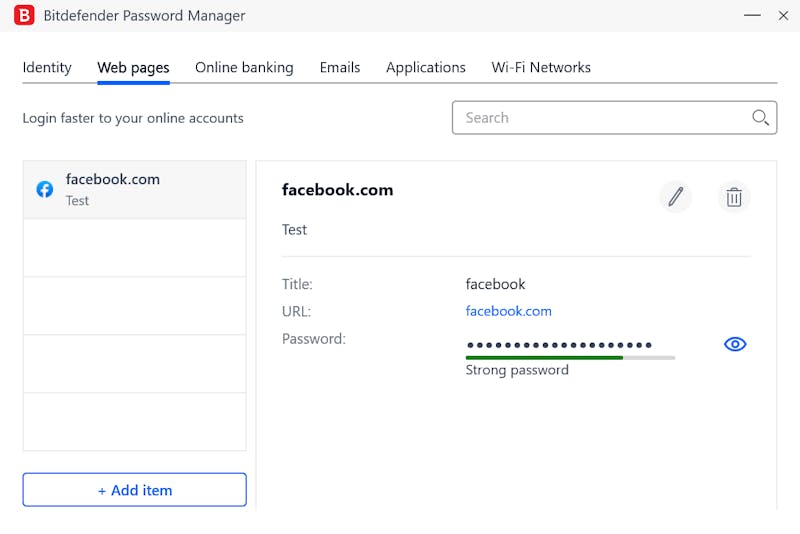This screenshot has height=534, width=800.
Task: Click the password strength bar
Action: (x=570, y=358)
